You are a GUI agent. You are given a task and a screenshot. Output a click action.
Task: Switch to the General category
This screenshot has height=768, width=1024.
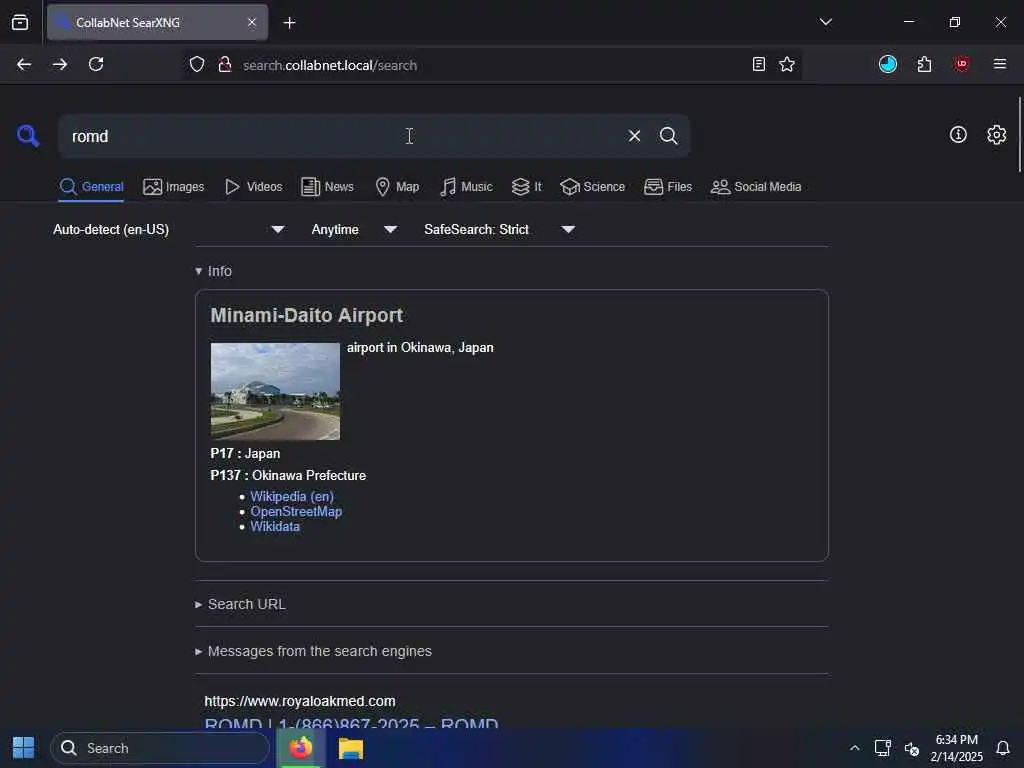(x=91, y=187)
